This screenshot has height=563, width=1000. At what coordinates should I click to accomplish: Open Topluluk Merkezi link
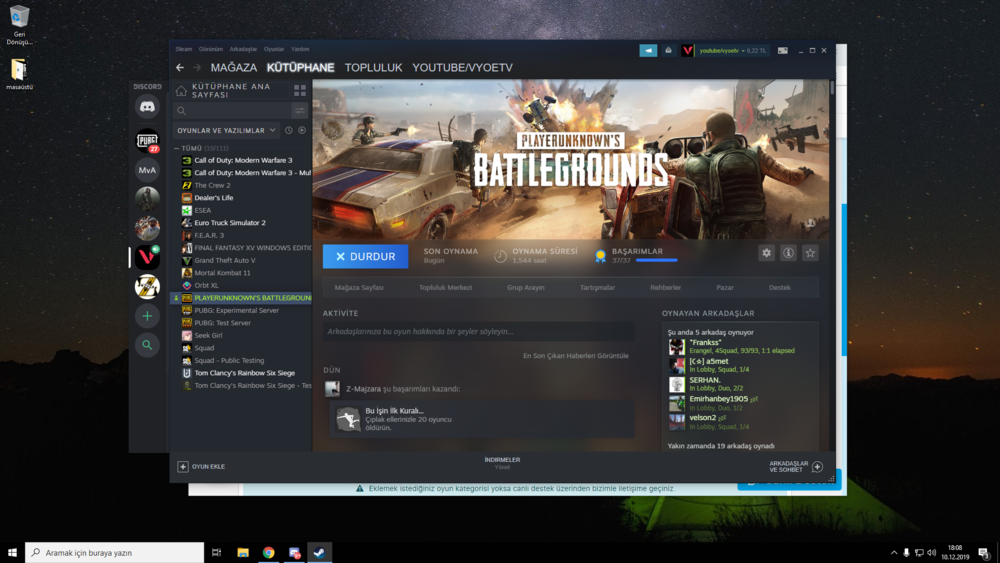[x=445, y=288]
